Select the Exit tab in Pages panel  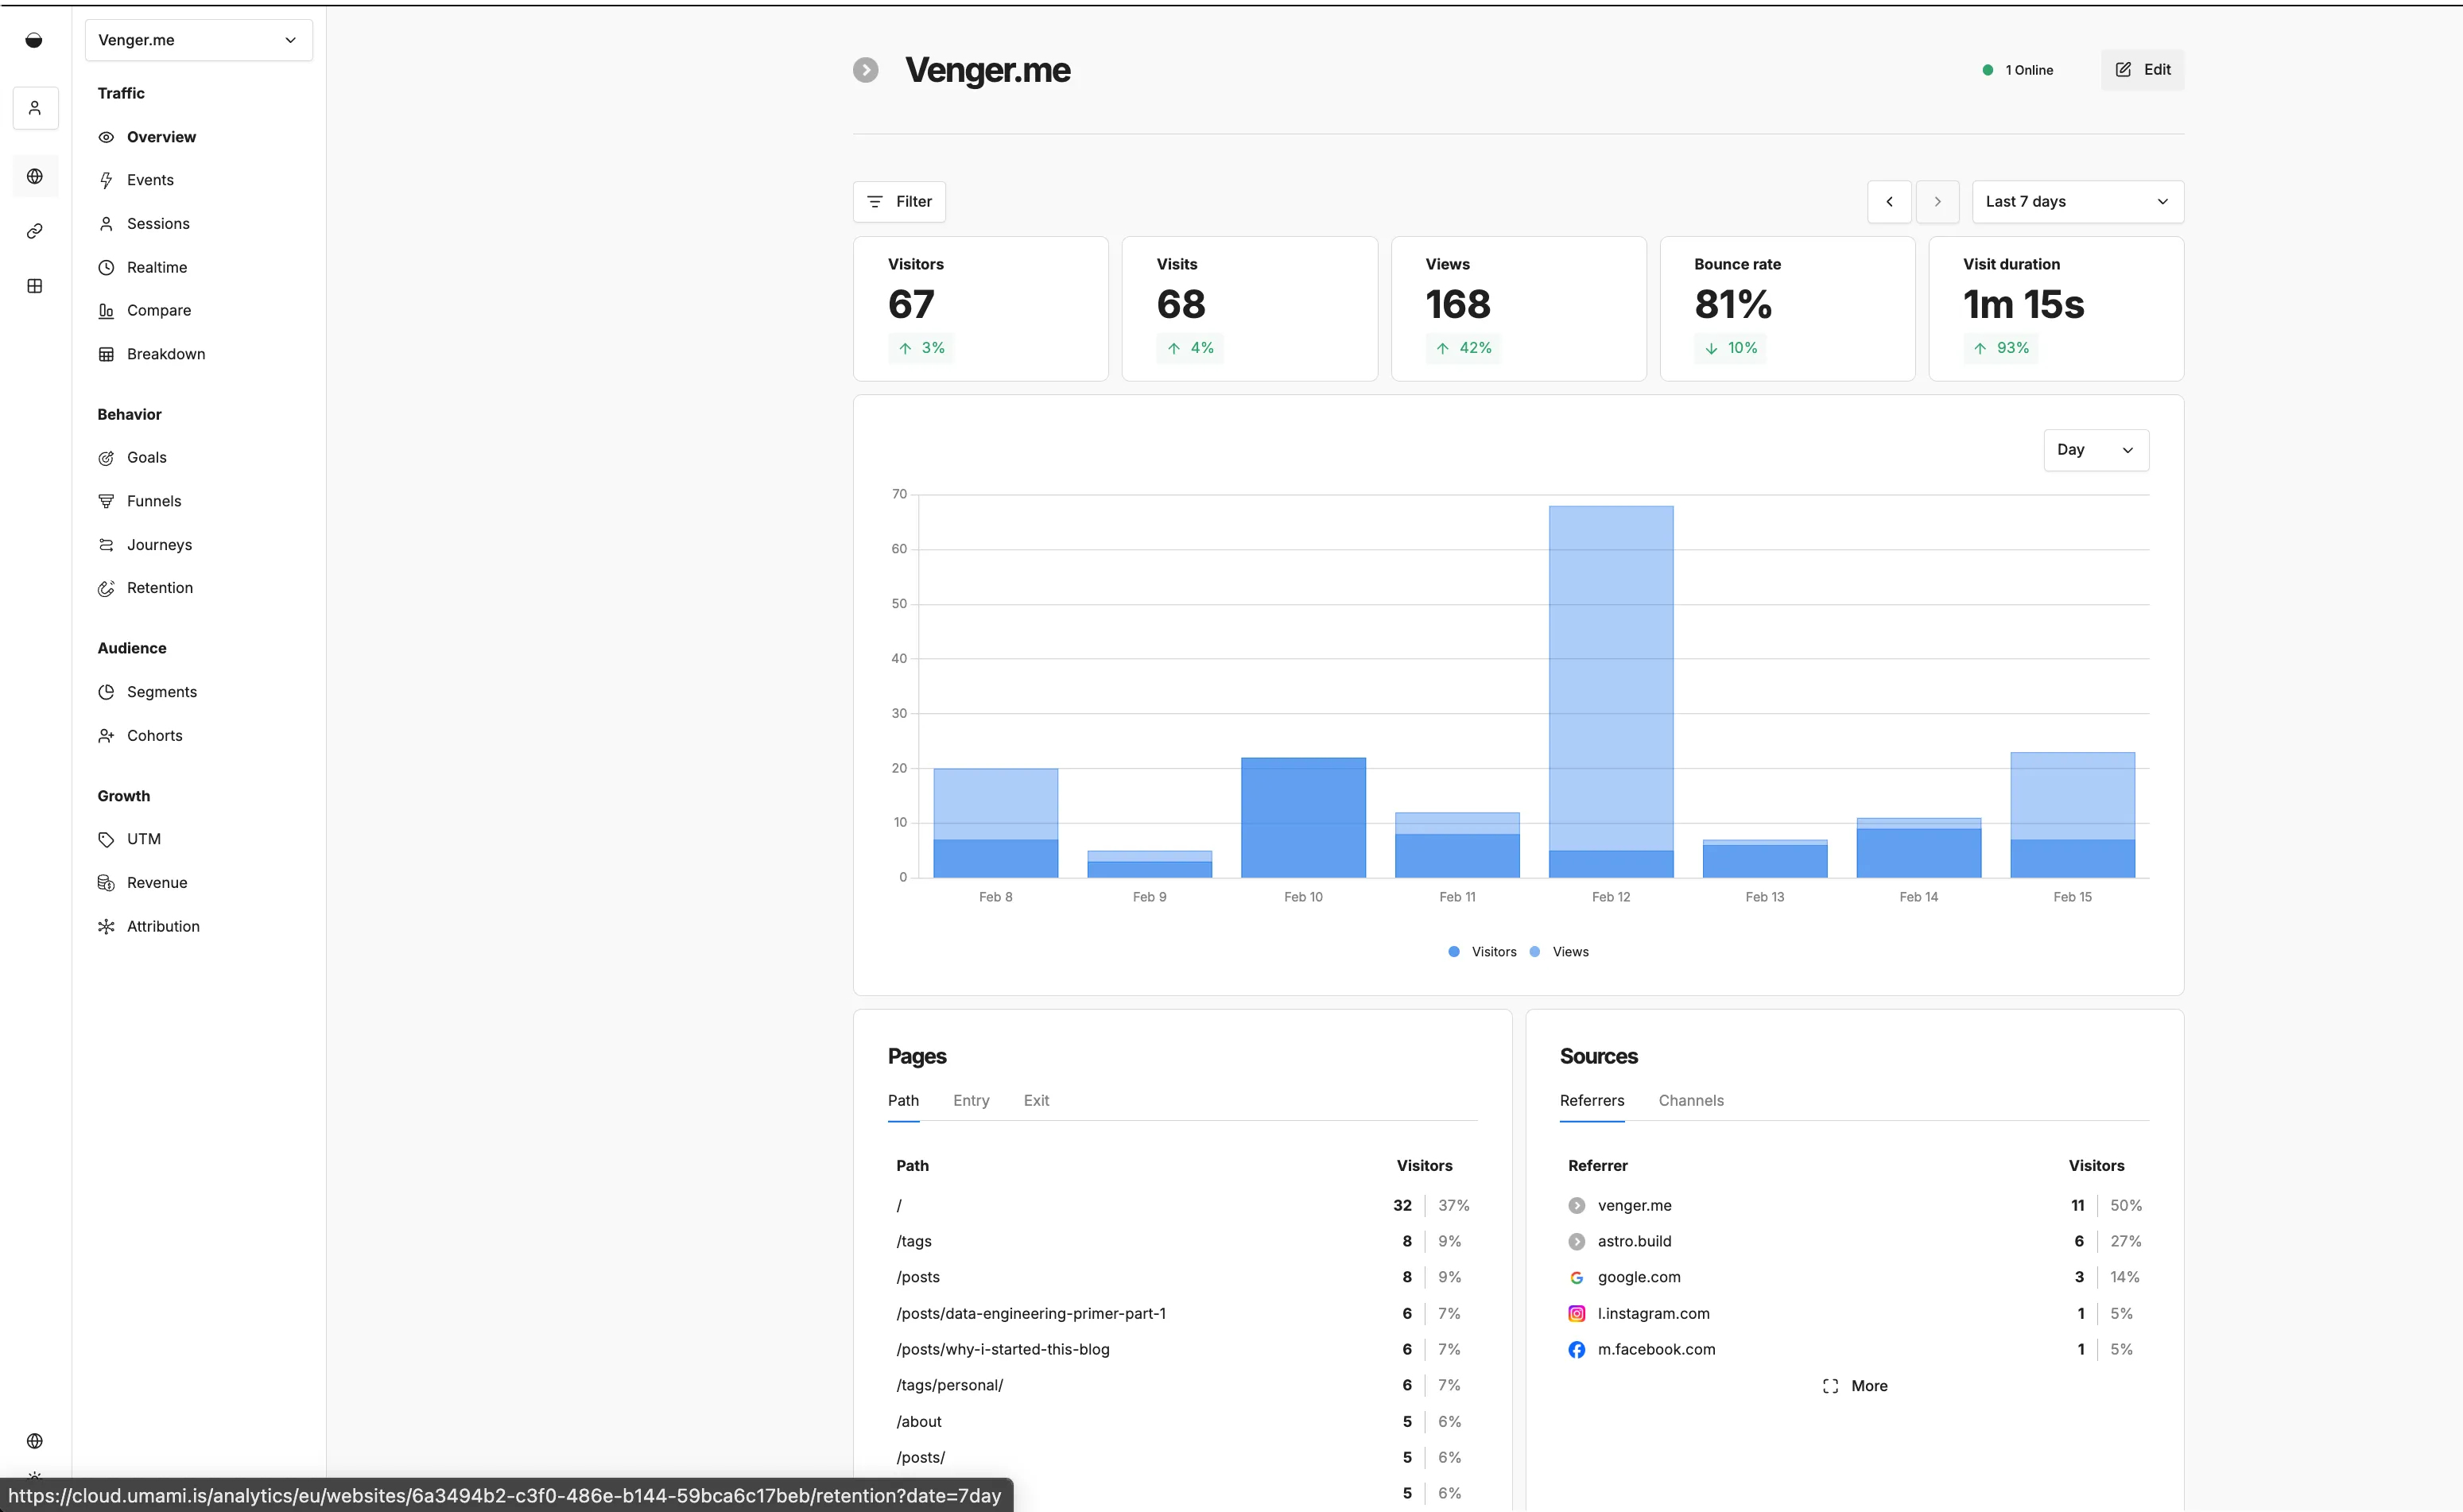click(1035, 1100)
